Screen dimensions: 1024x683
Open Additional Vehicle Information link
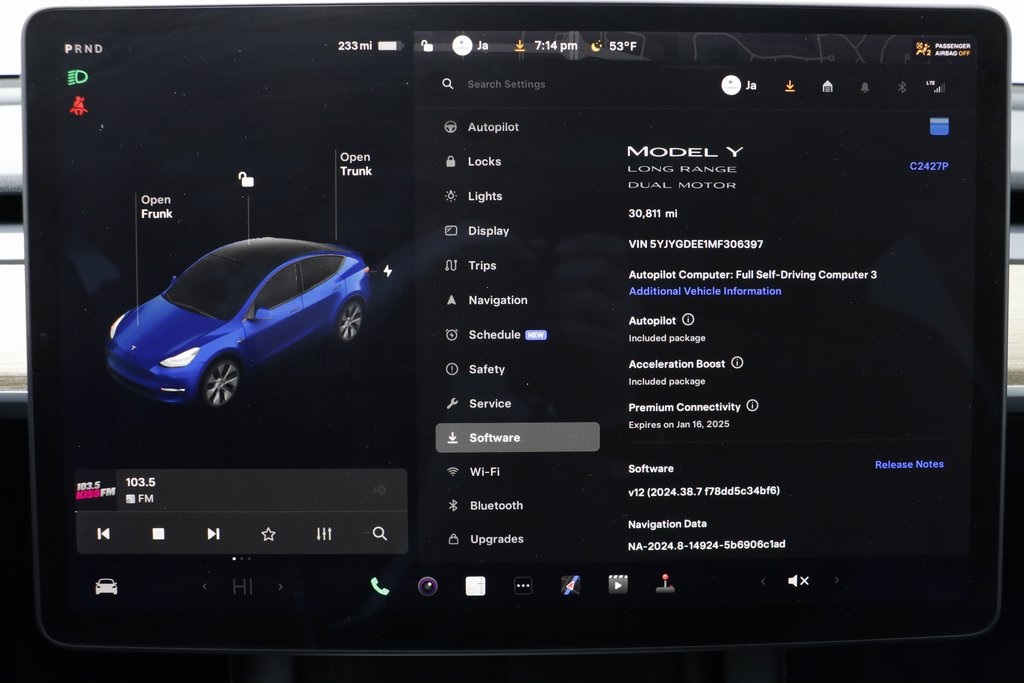705,291
